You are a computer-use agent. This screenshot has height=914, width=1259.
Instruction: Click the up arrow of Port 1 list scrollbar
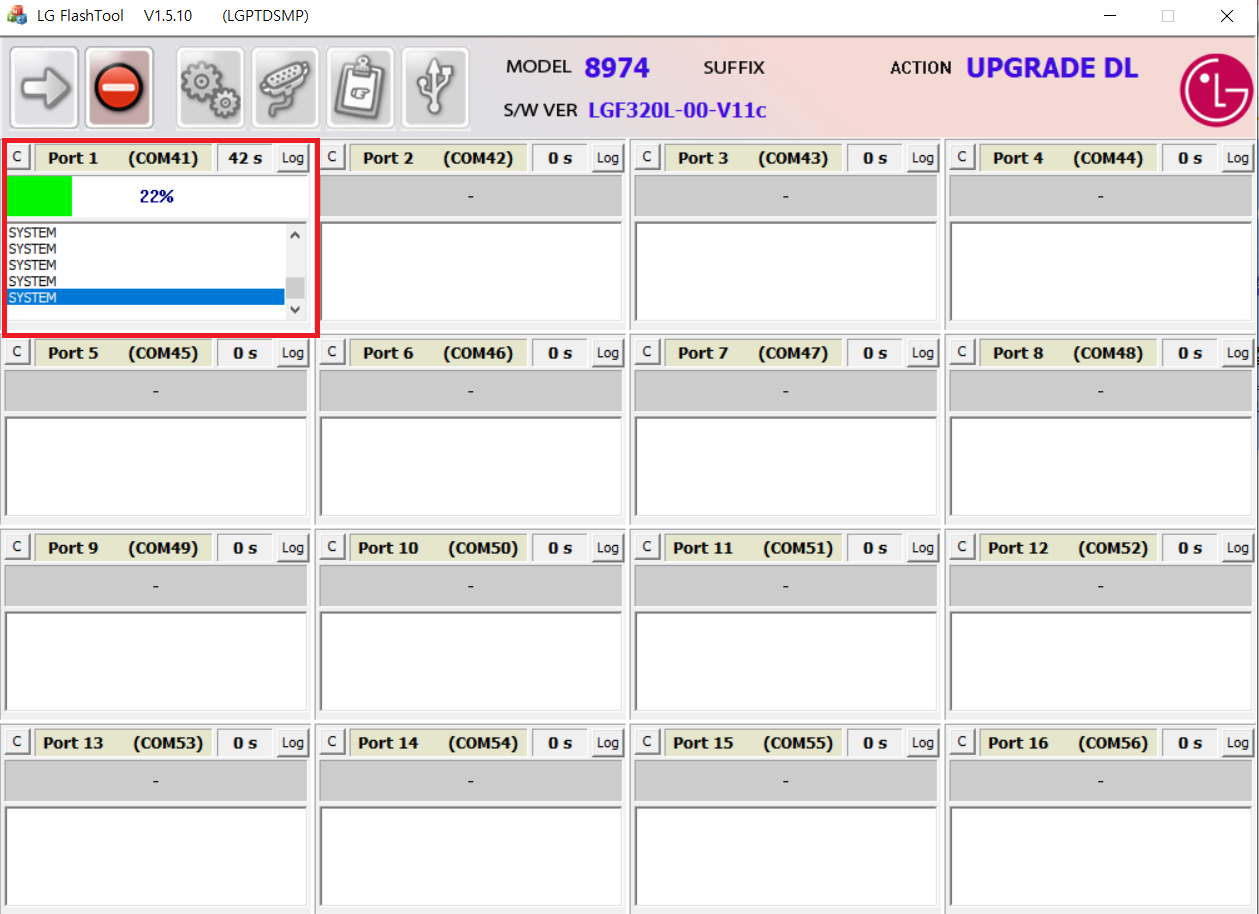point(295,235)
